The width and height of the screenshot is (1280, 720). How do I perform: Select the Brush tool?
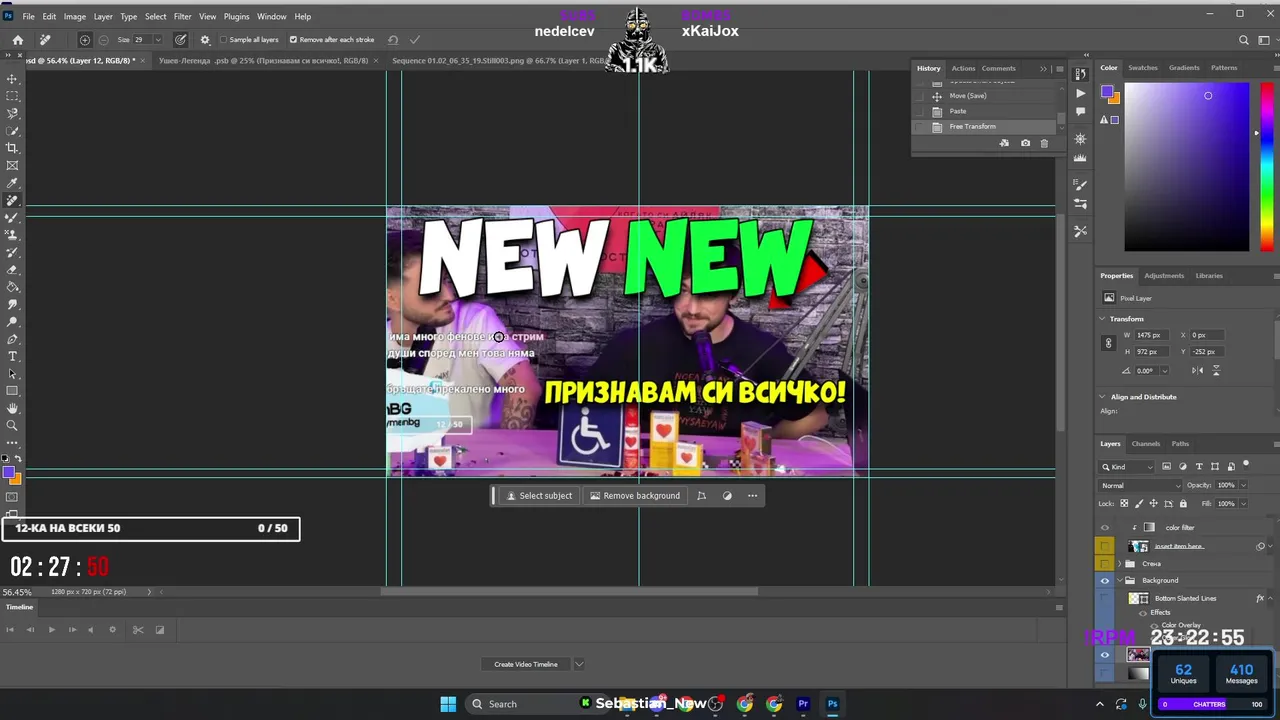click(12, 217)
